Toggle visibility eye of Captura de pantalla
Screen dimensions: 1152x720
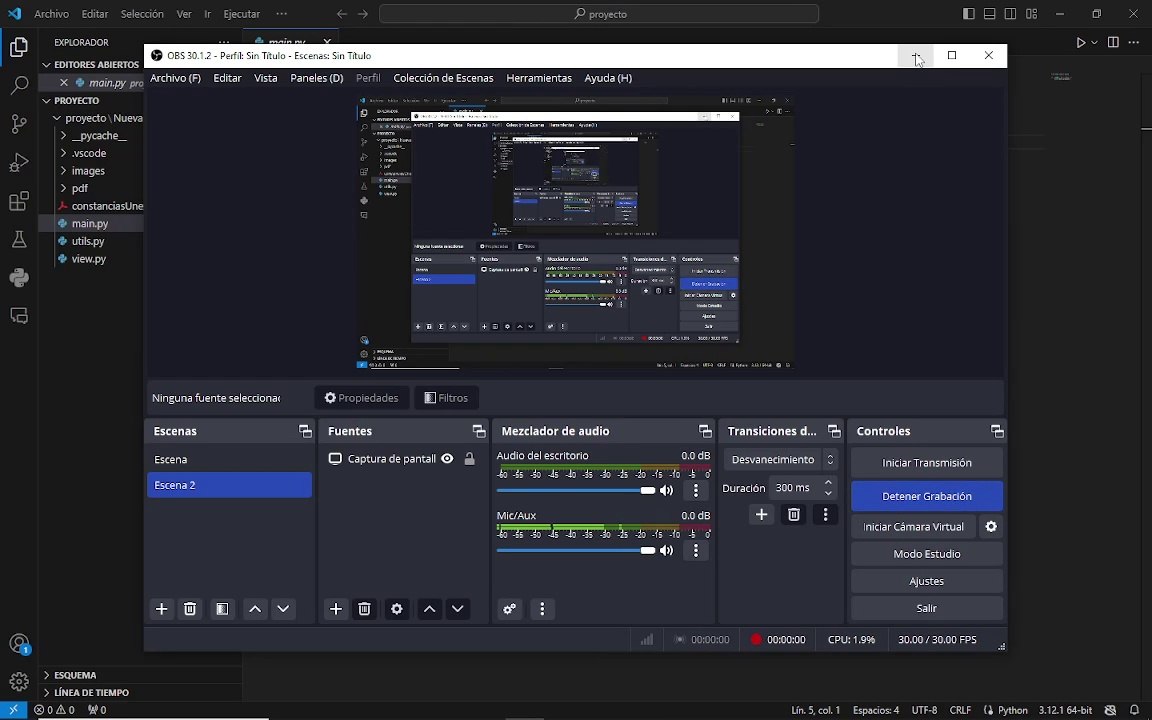click(x=447, y=459)
